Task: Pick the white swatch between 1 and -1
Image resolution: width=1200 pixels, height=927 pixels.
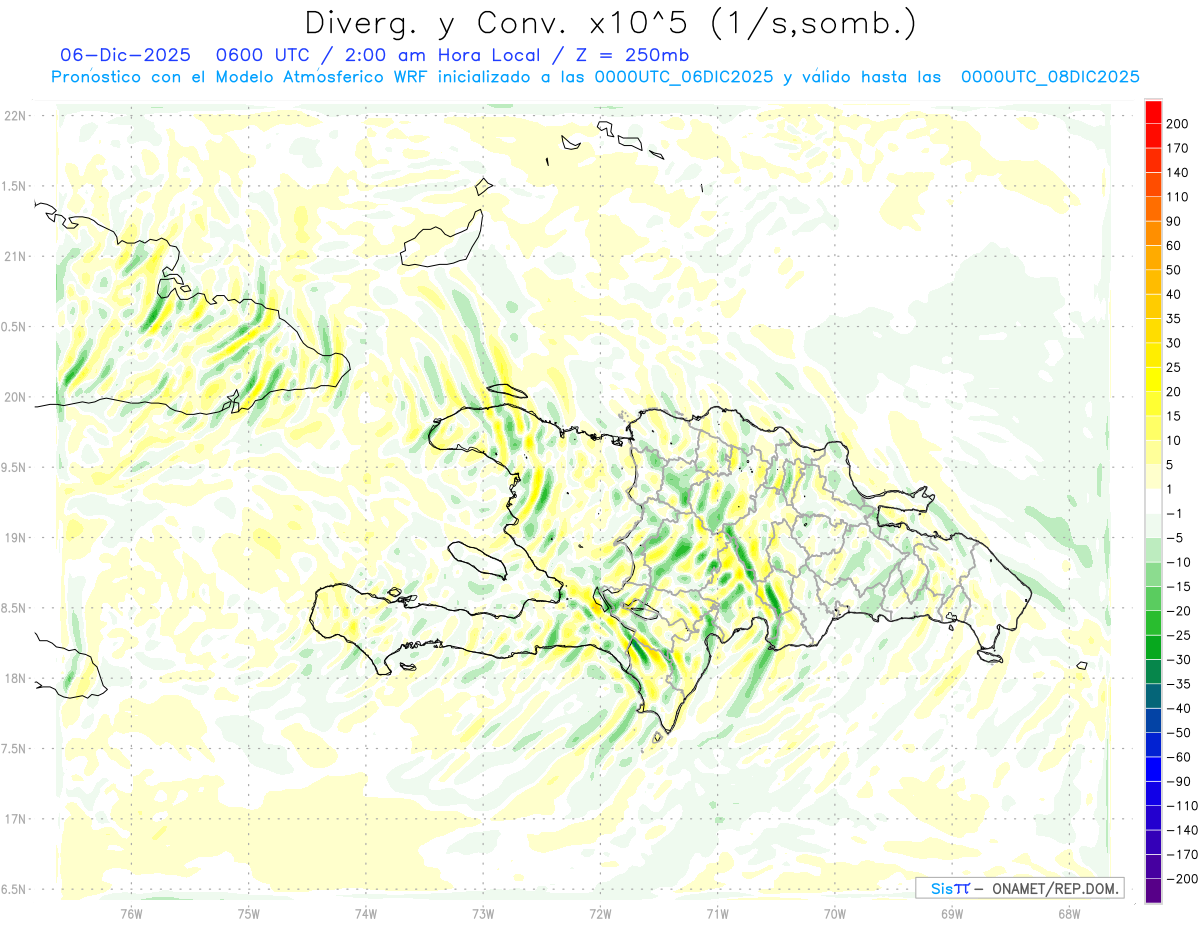Action: 1153,501
